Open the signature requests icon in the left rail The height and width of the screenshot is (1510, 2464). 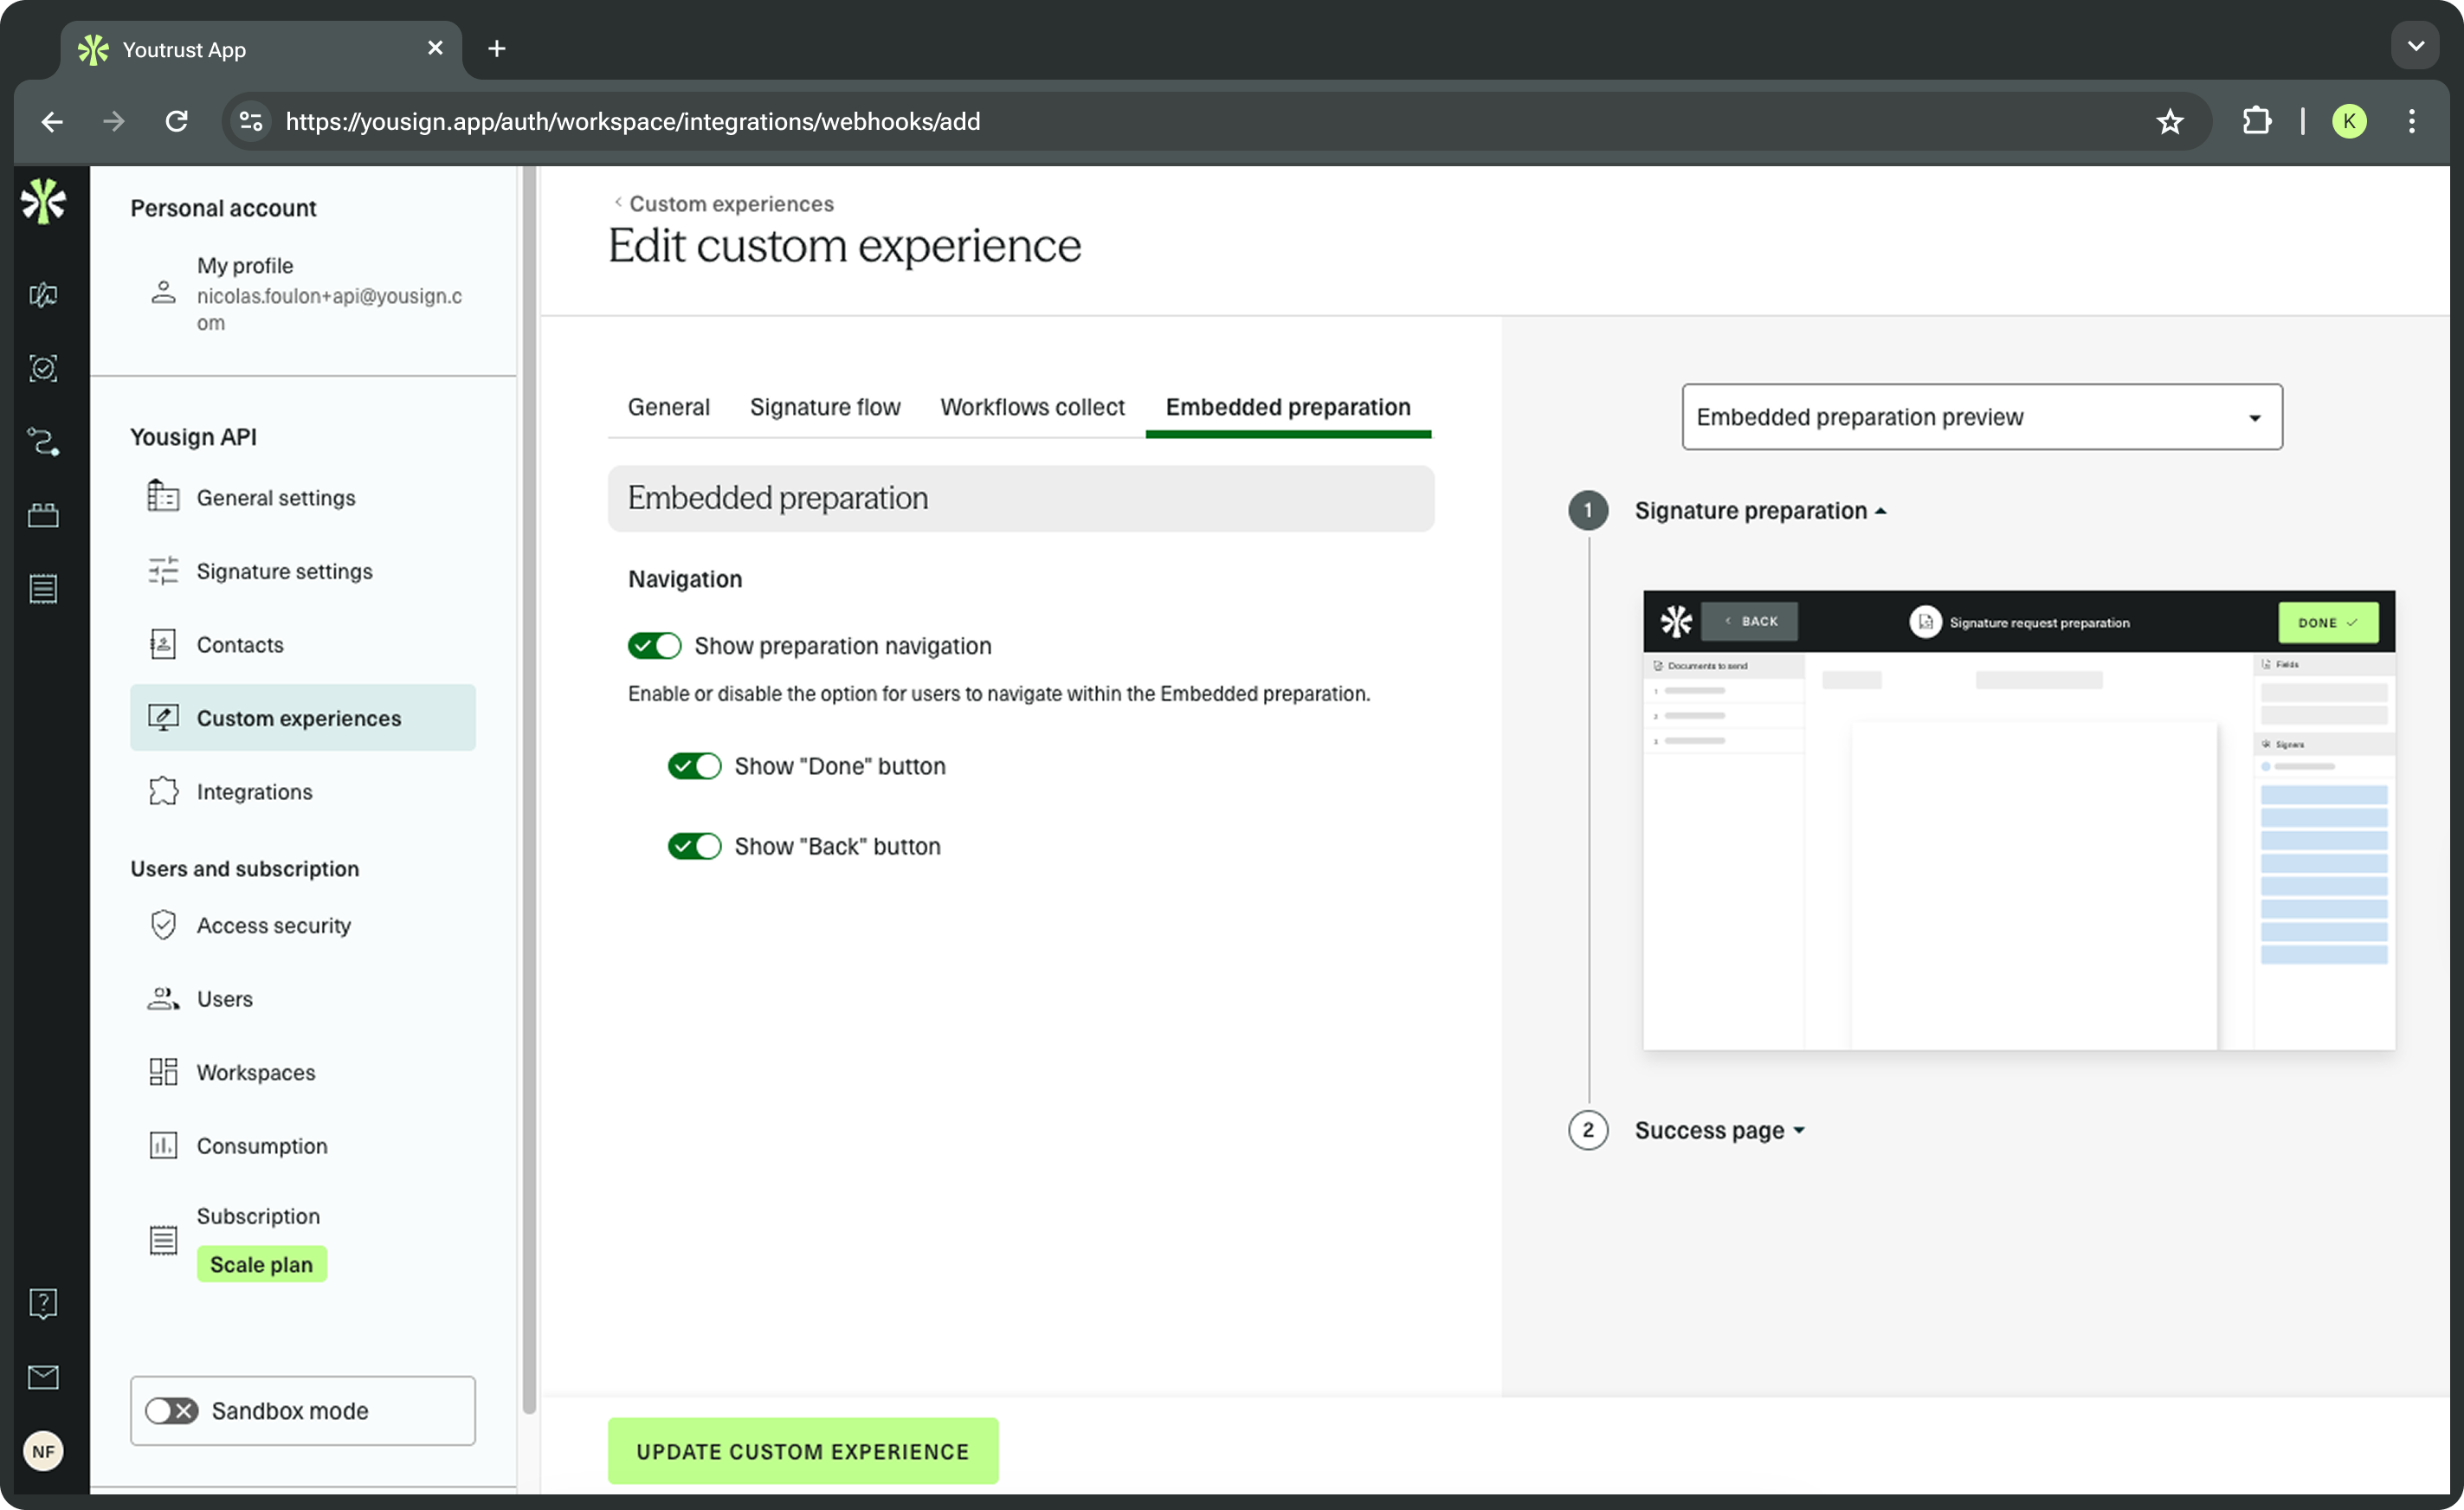tap(43, 295)
